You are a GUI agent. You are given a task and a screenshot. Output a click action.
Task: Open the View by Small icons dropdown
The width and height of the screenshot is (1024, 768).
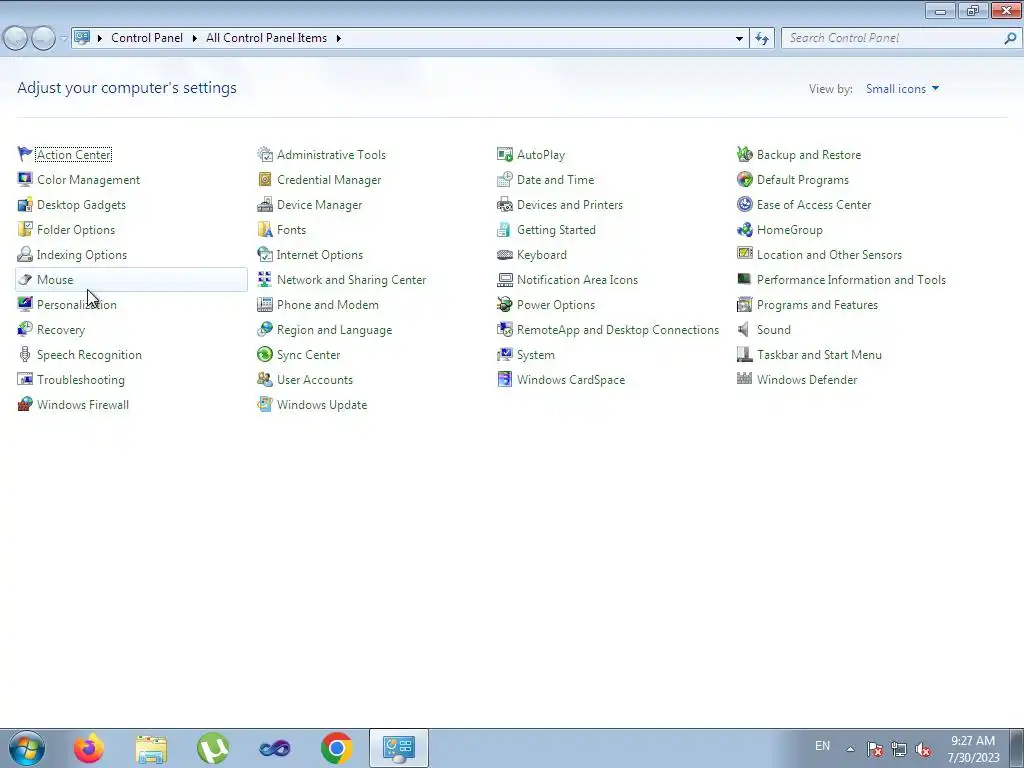click(903, 89)
